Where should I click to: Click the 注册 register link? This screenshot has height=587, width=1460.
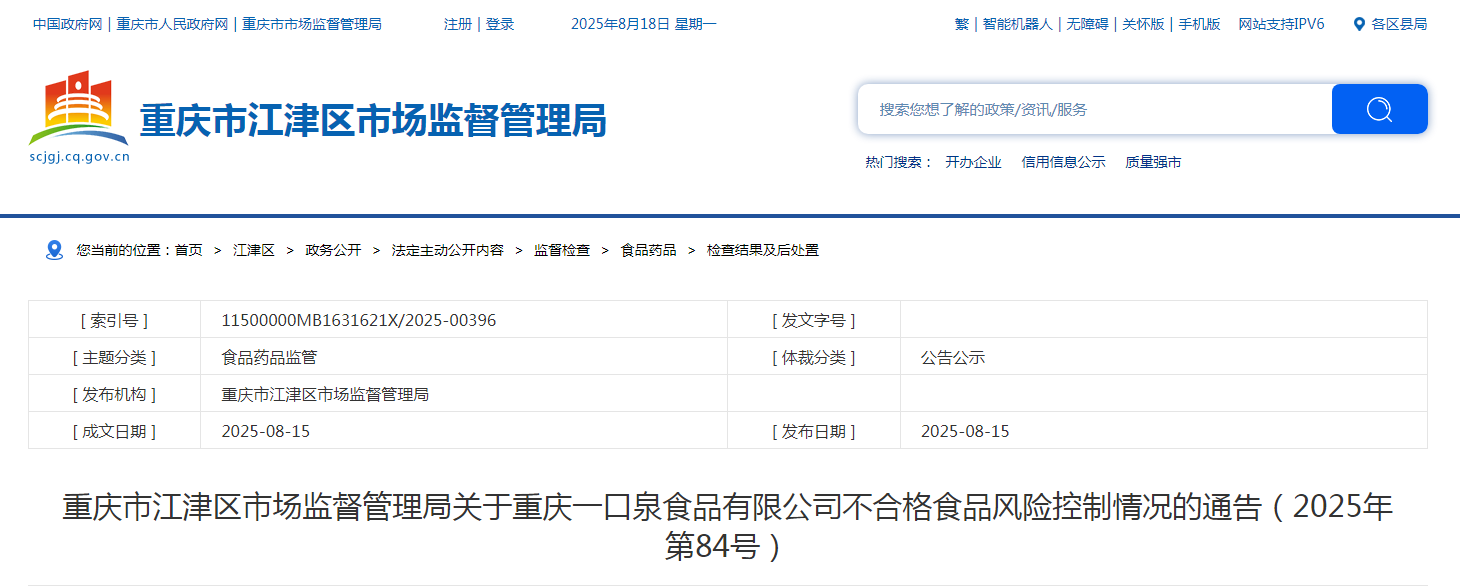[458, 24]
